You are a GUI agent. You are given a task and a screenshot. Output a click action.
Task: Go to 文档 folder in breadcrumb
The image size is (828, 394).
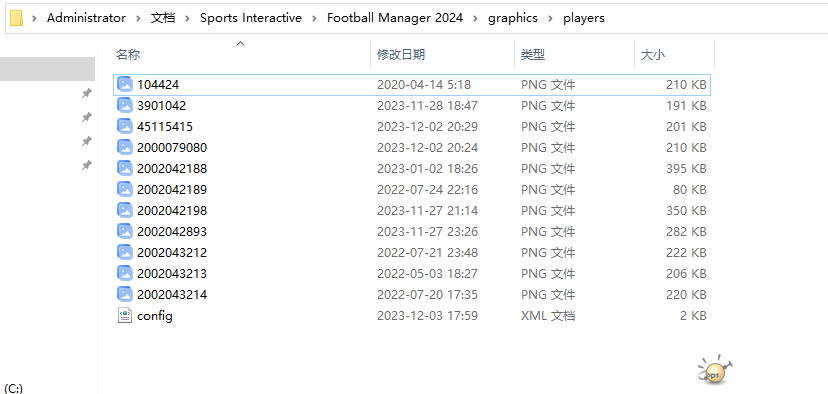tap(163, 18)
